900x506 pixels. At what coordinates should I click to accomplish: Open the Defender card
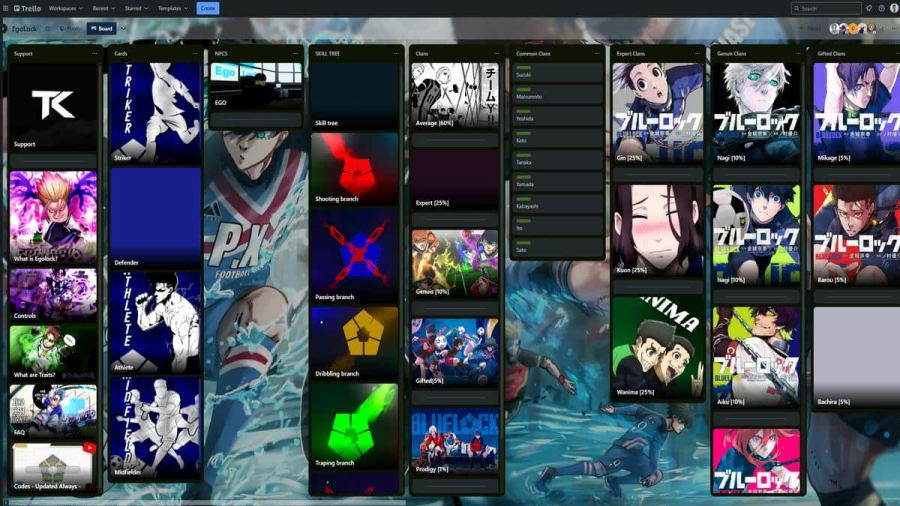click(156, 218)
